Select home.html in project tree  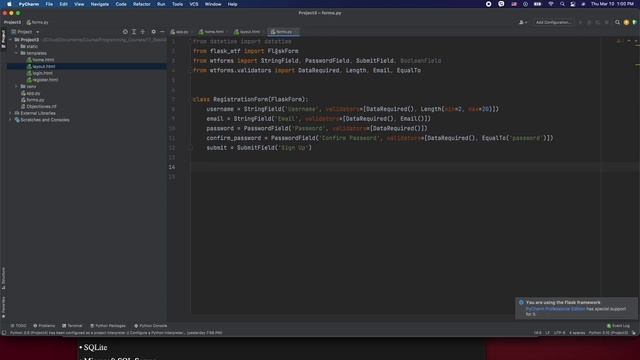[x=40, y=60]
